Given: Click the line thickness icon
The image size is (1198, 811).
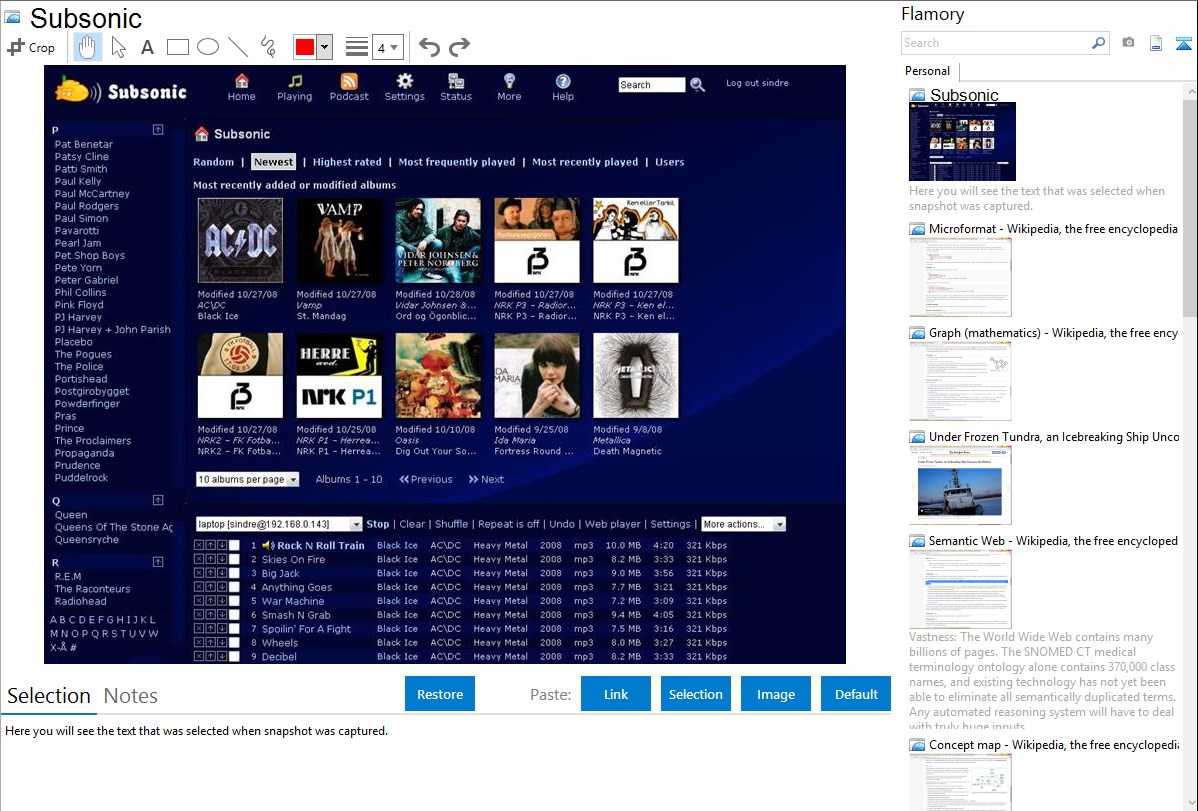Looking at the screenshot, I should point(356,47).
